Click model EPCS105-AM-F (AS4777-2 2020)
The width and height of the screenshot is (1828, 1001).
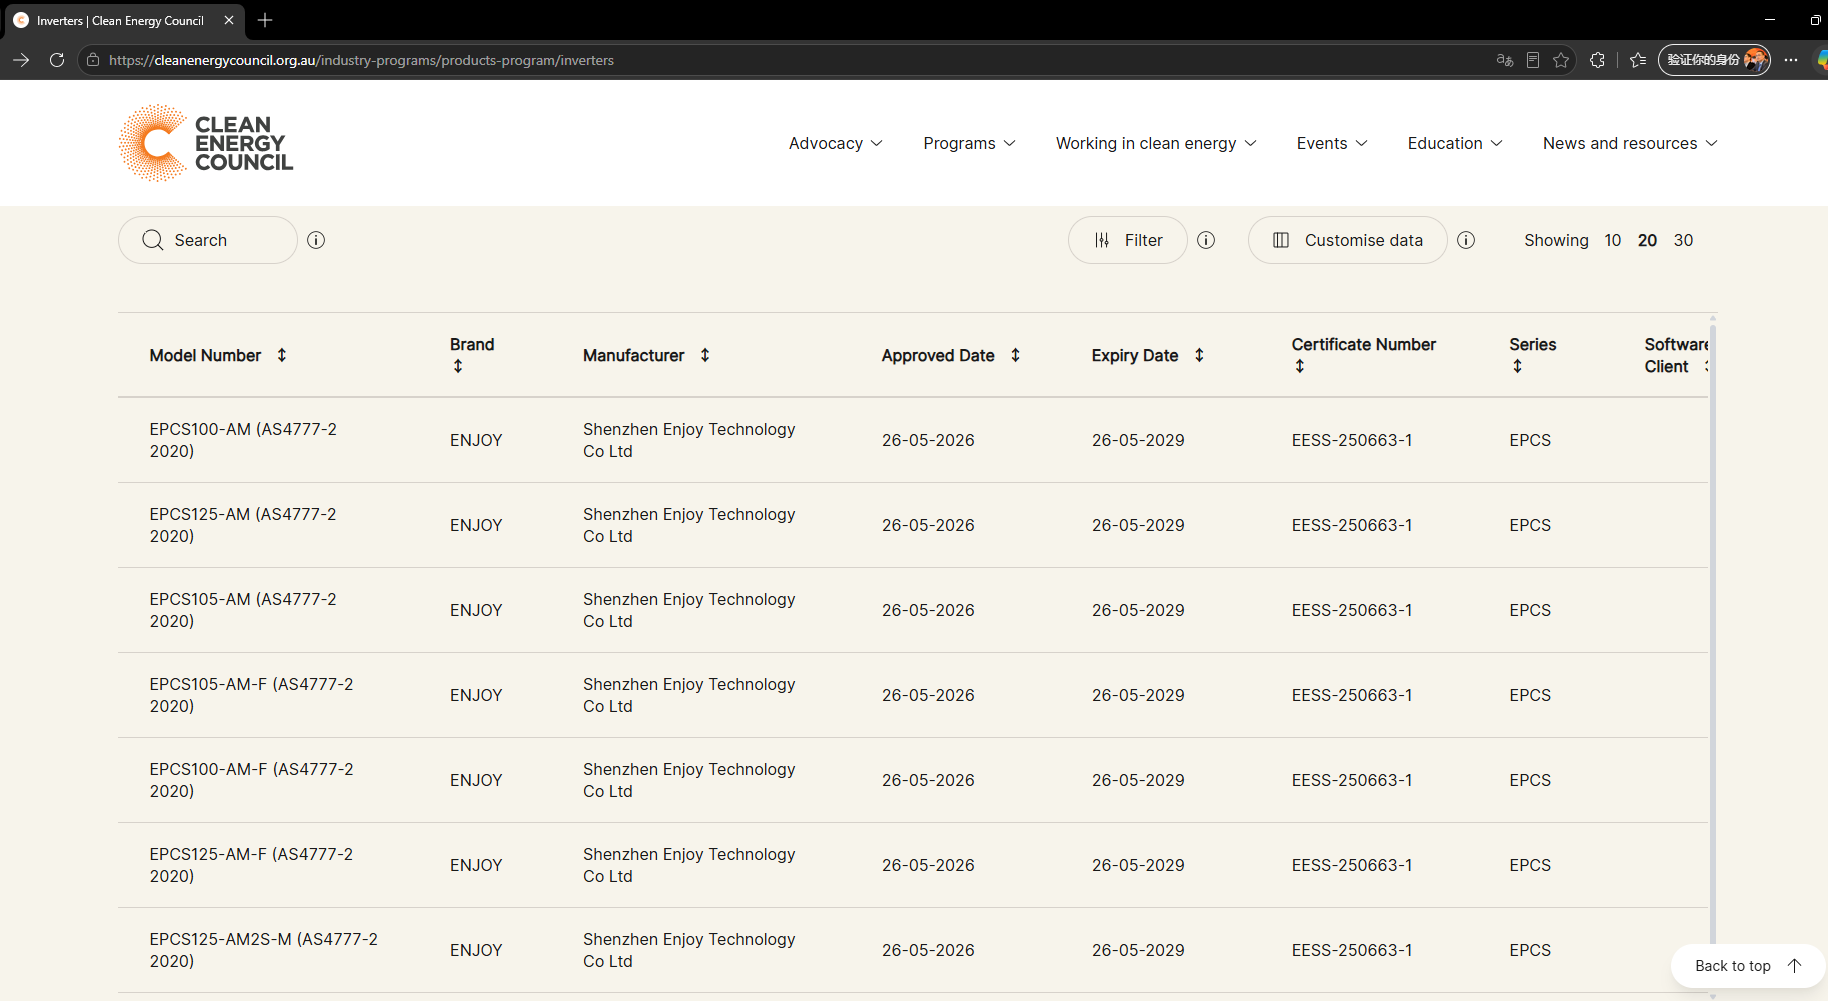[251, 695]
